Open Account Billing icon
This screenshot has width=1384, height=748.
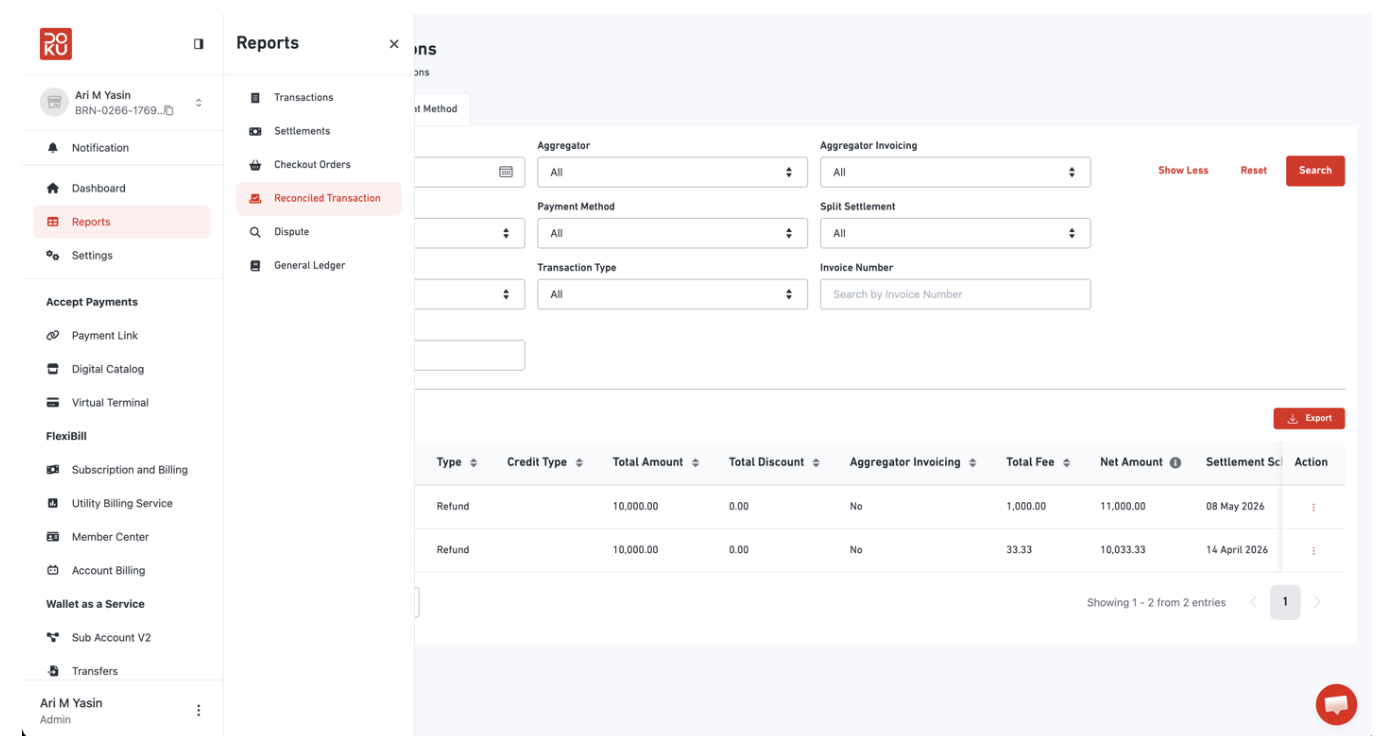[x=53, y=571]
